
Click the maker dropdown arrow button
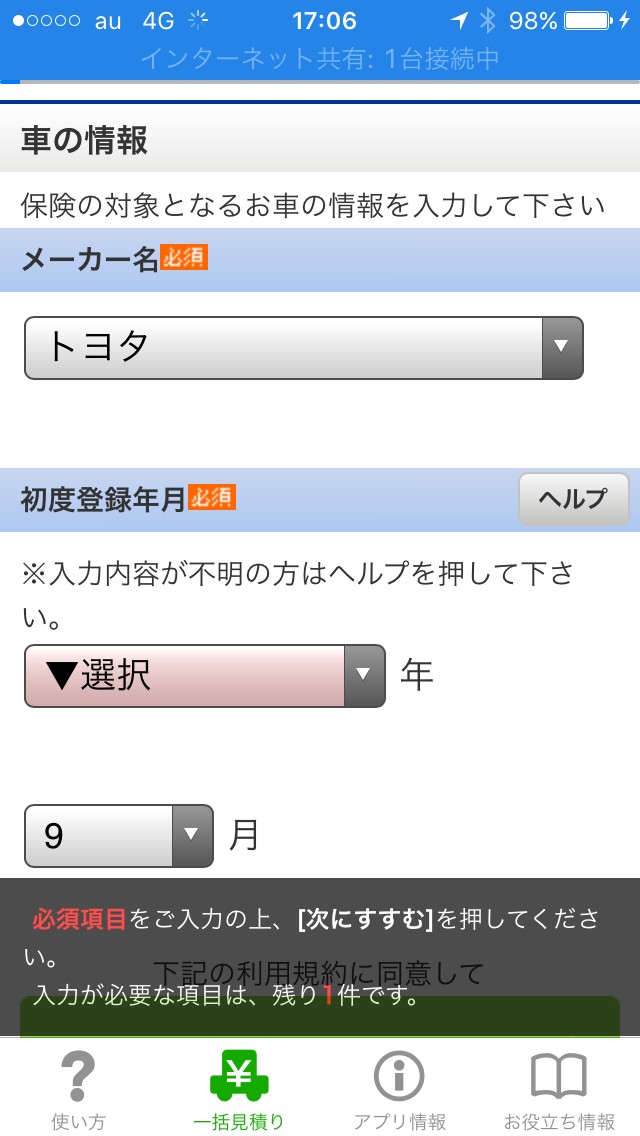[x=562, y=348]
